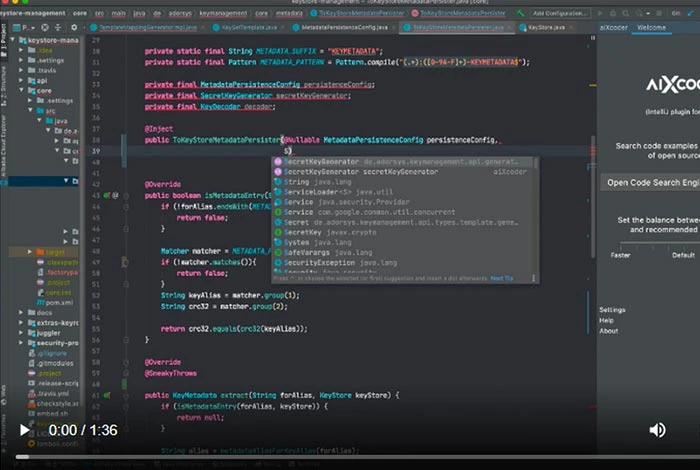Image resolution: width=700 pixels, height=470 pixels.
Task: Open the Structure tool window stripe
Action: [x=4, y=86]
